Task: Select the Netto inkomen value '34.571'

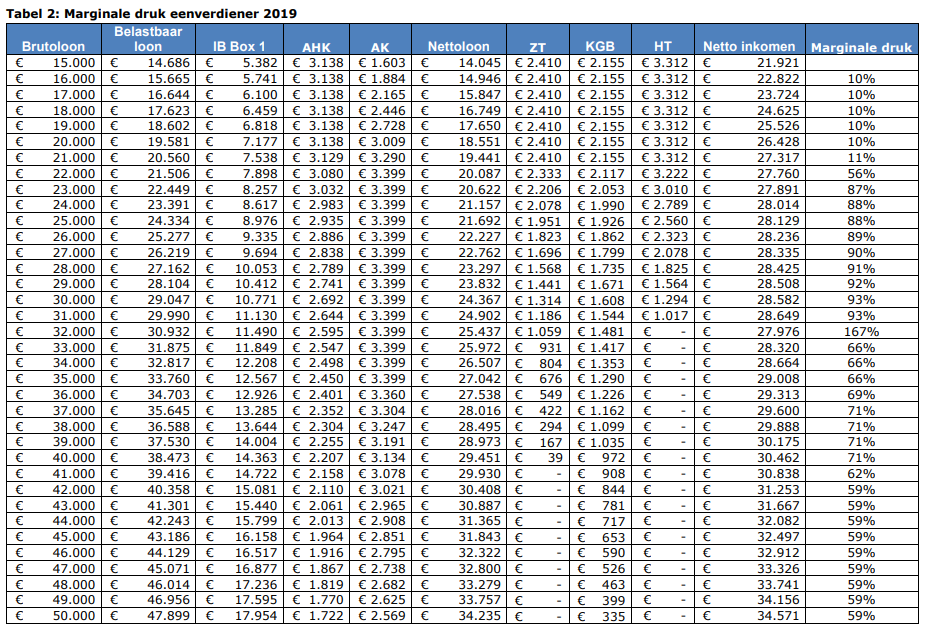Action: click(778, 616)
